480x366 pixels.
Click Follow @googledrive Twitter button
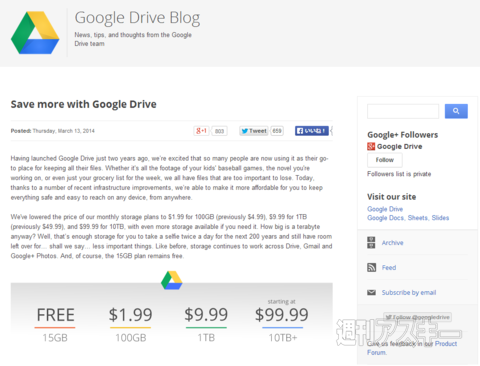click(x=417, y=317)
